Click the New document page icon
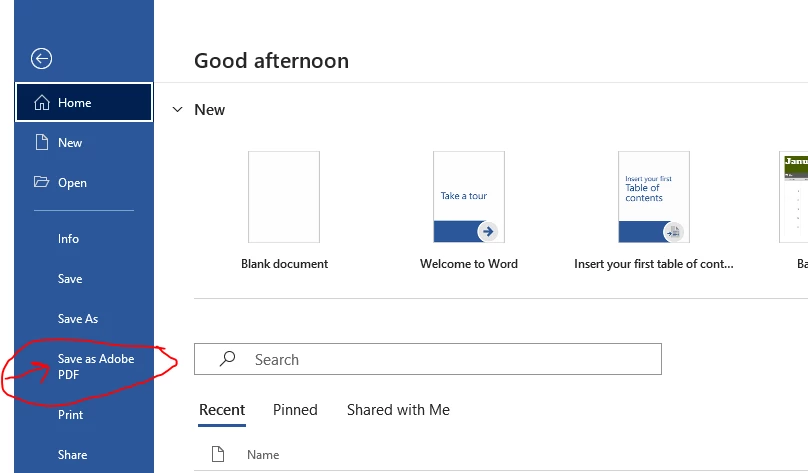The height and width of the screenshot is (473, 808). pyautogui.click(x=42, y=142)
